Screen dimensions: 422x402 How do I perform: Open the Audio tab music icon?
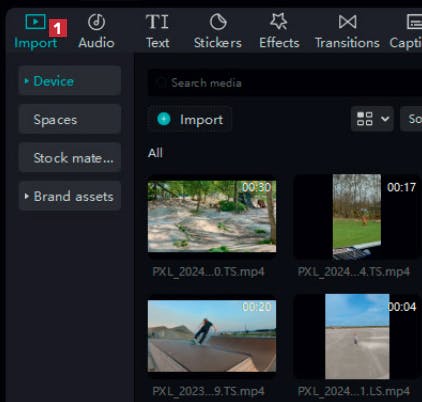[x=96, y=22]
